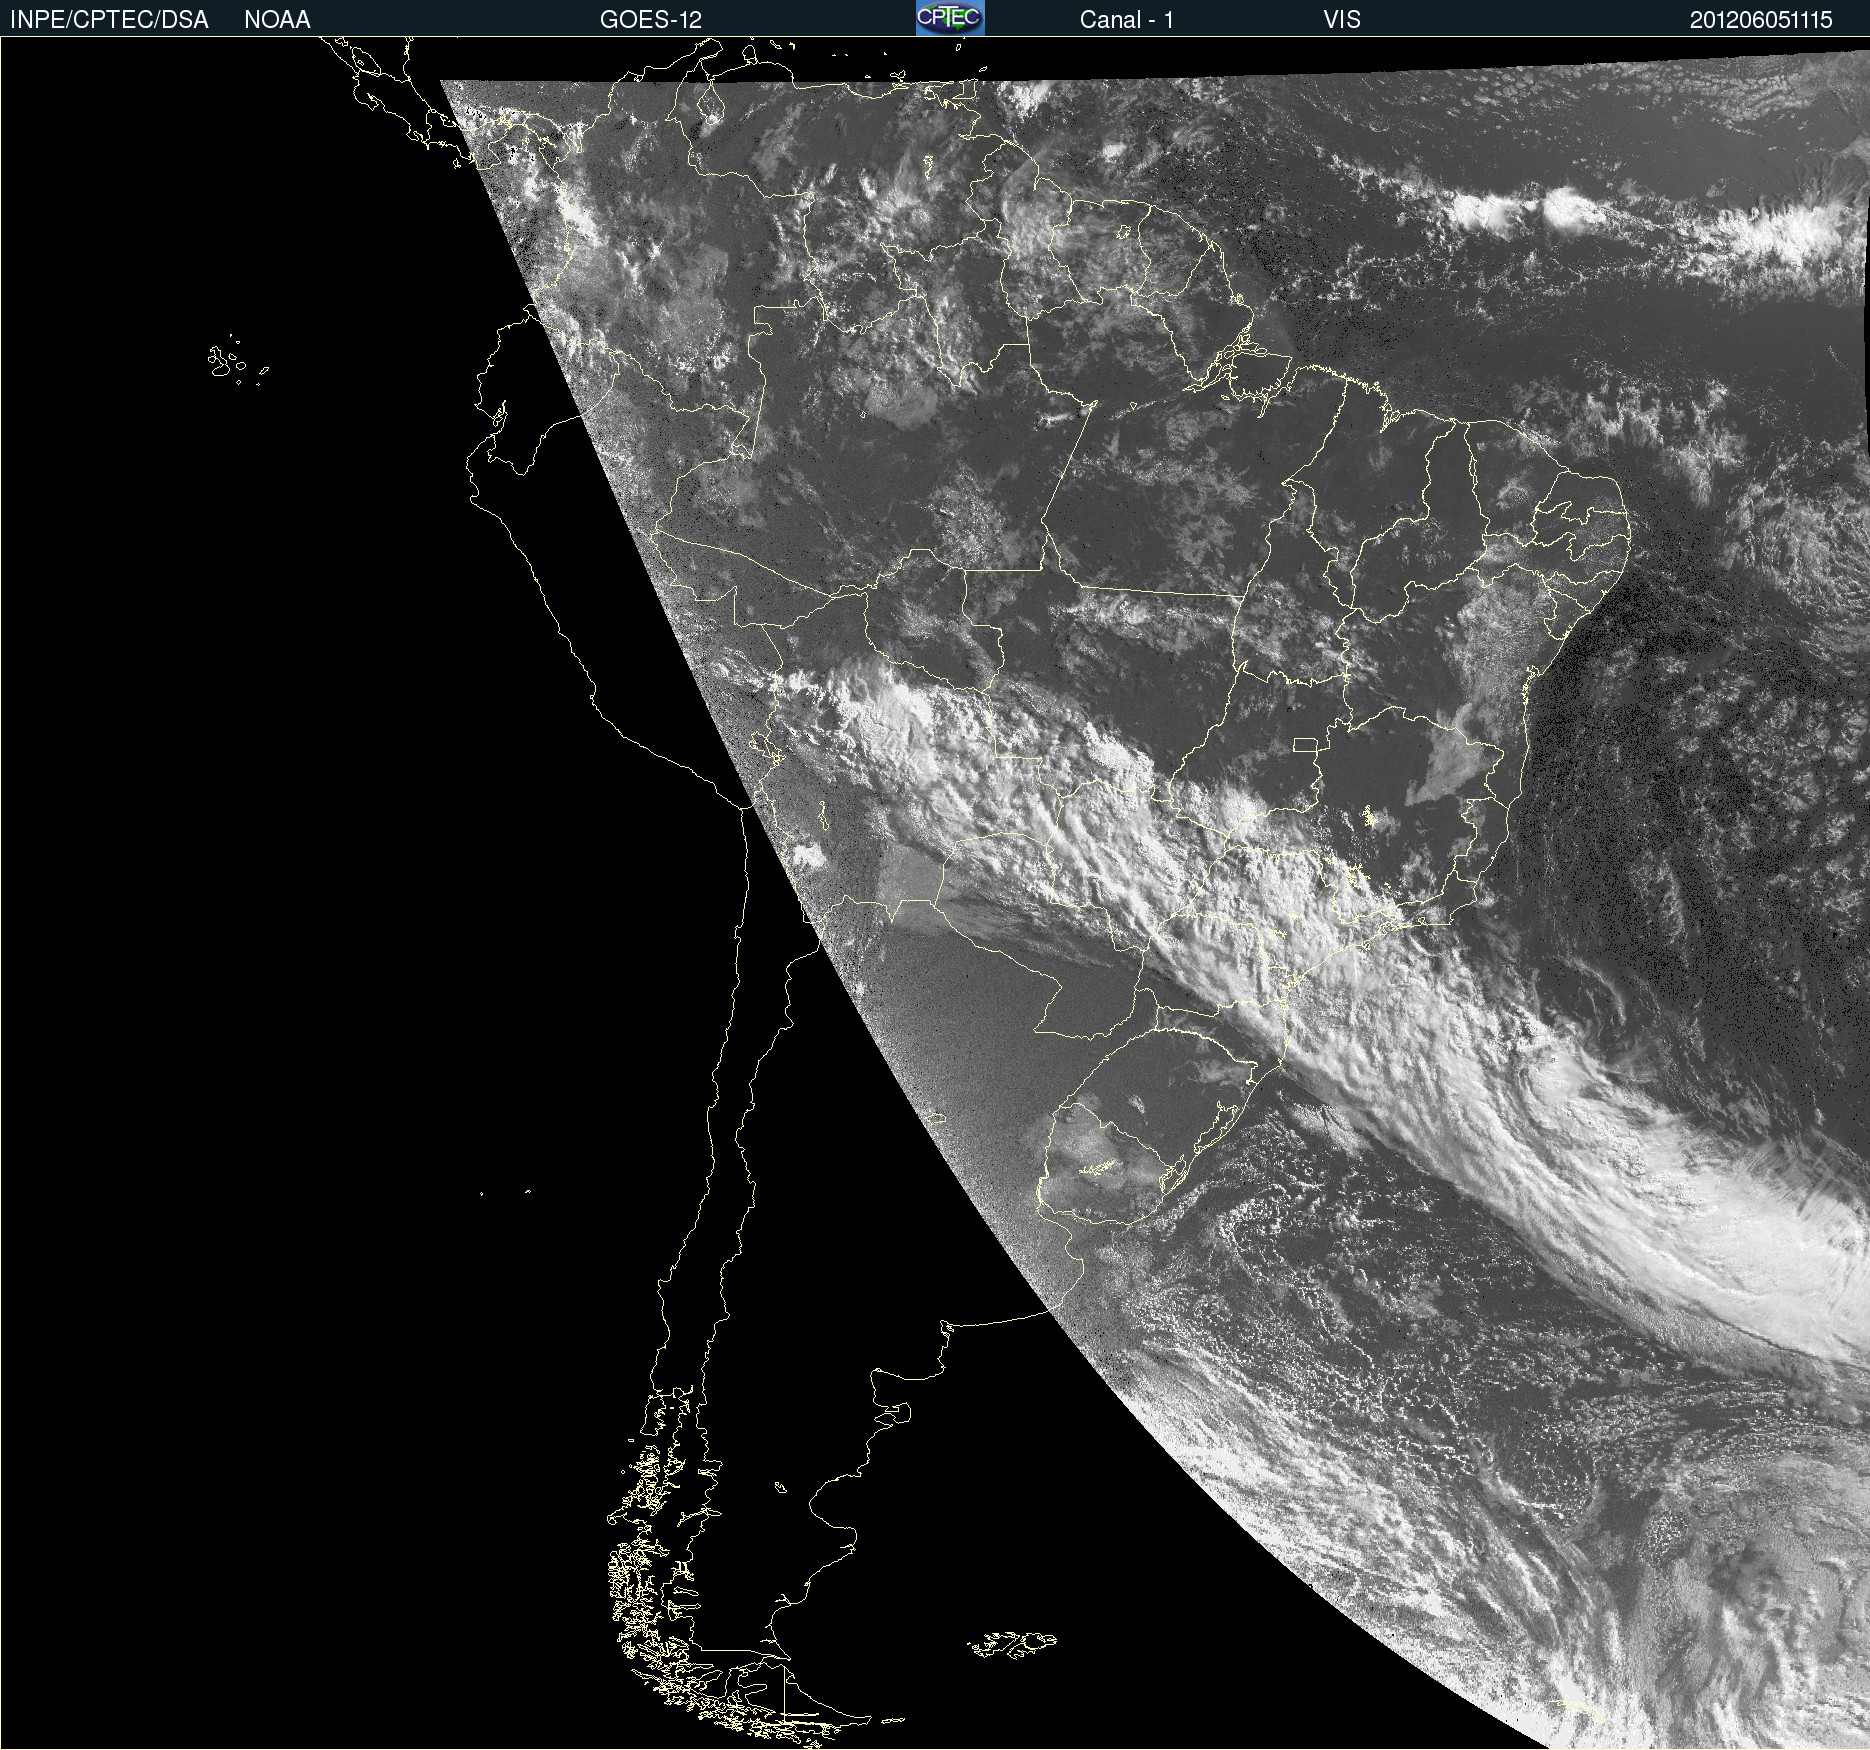This screenshot has width=1870, height=1750.
Task: Click the INPE/CPTEC/DSA header label
Action: click(x=109, y=20)
